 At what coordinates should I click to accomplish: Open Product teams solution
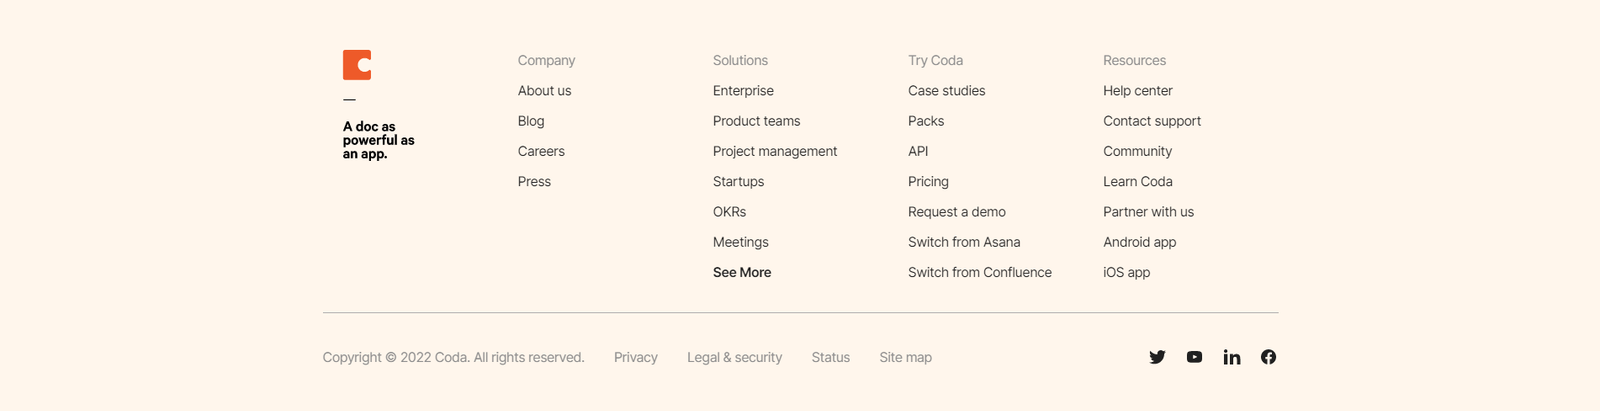[756, 121]
